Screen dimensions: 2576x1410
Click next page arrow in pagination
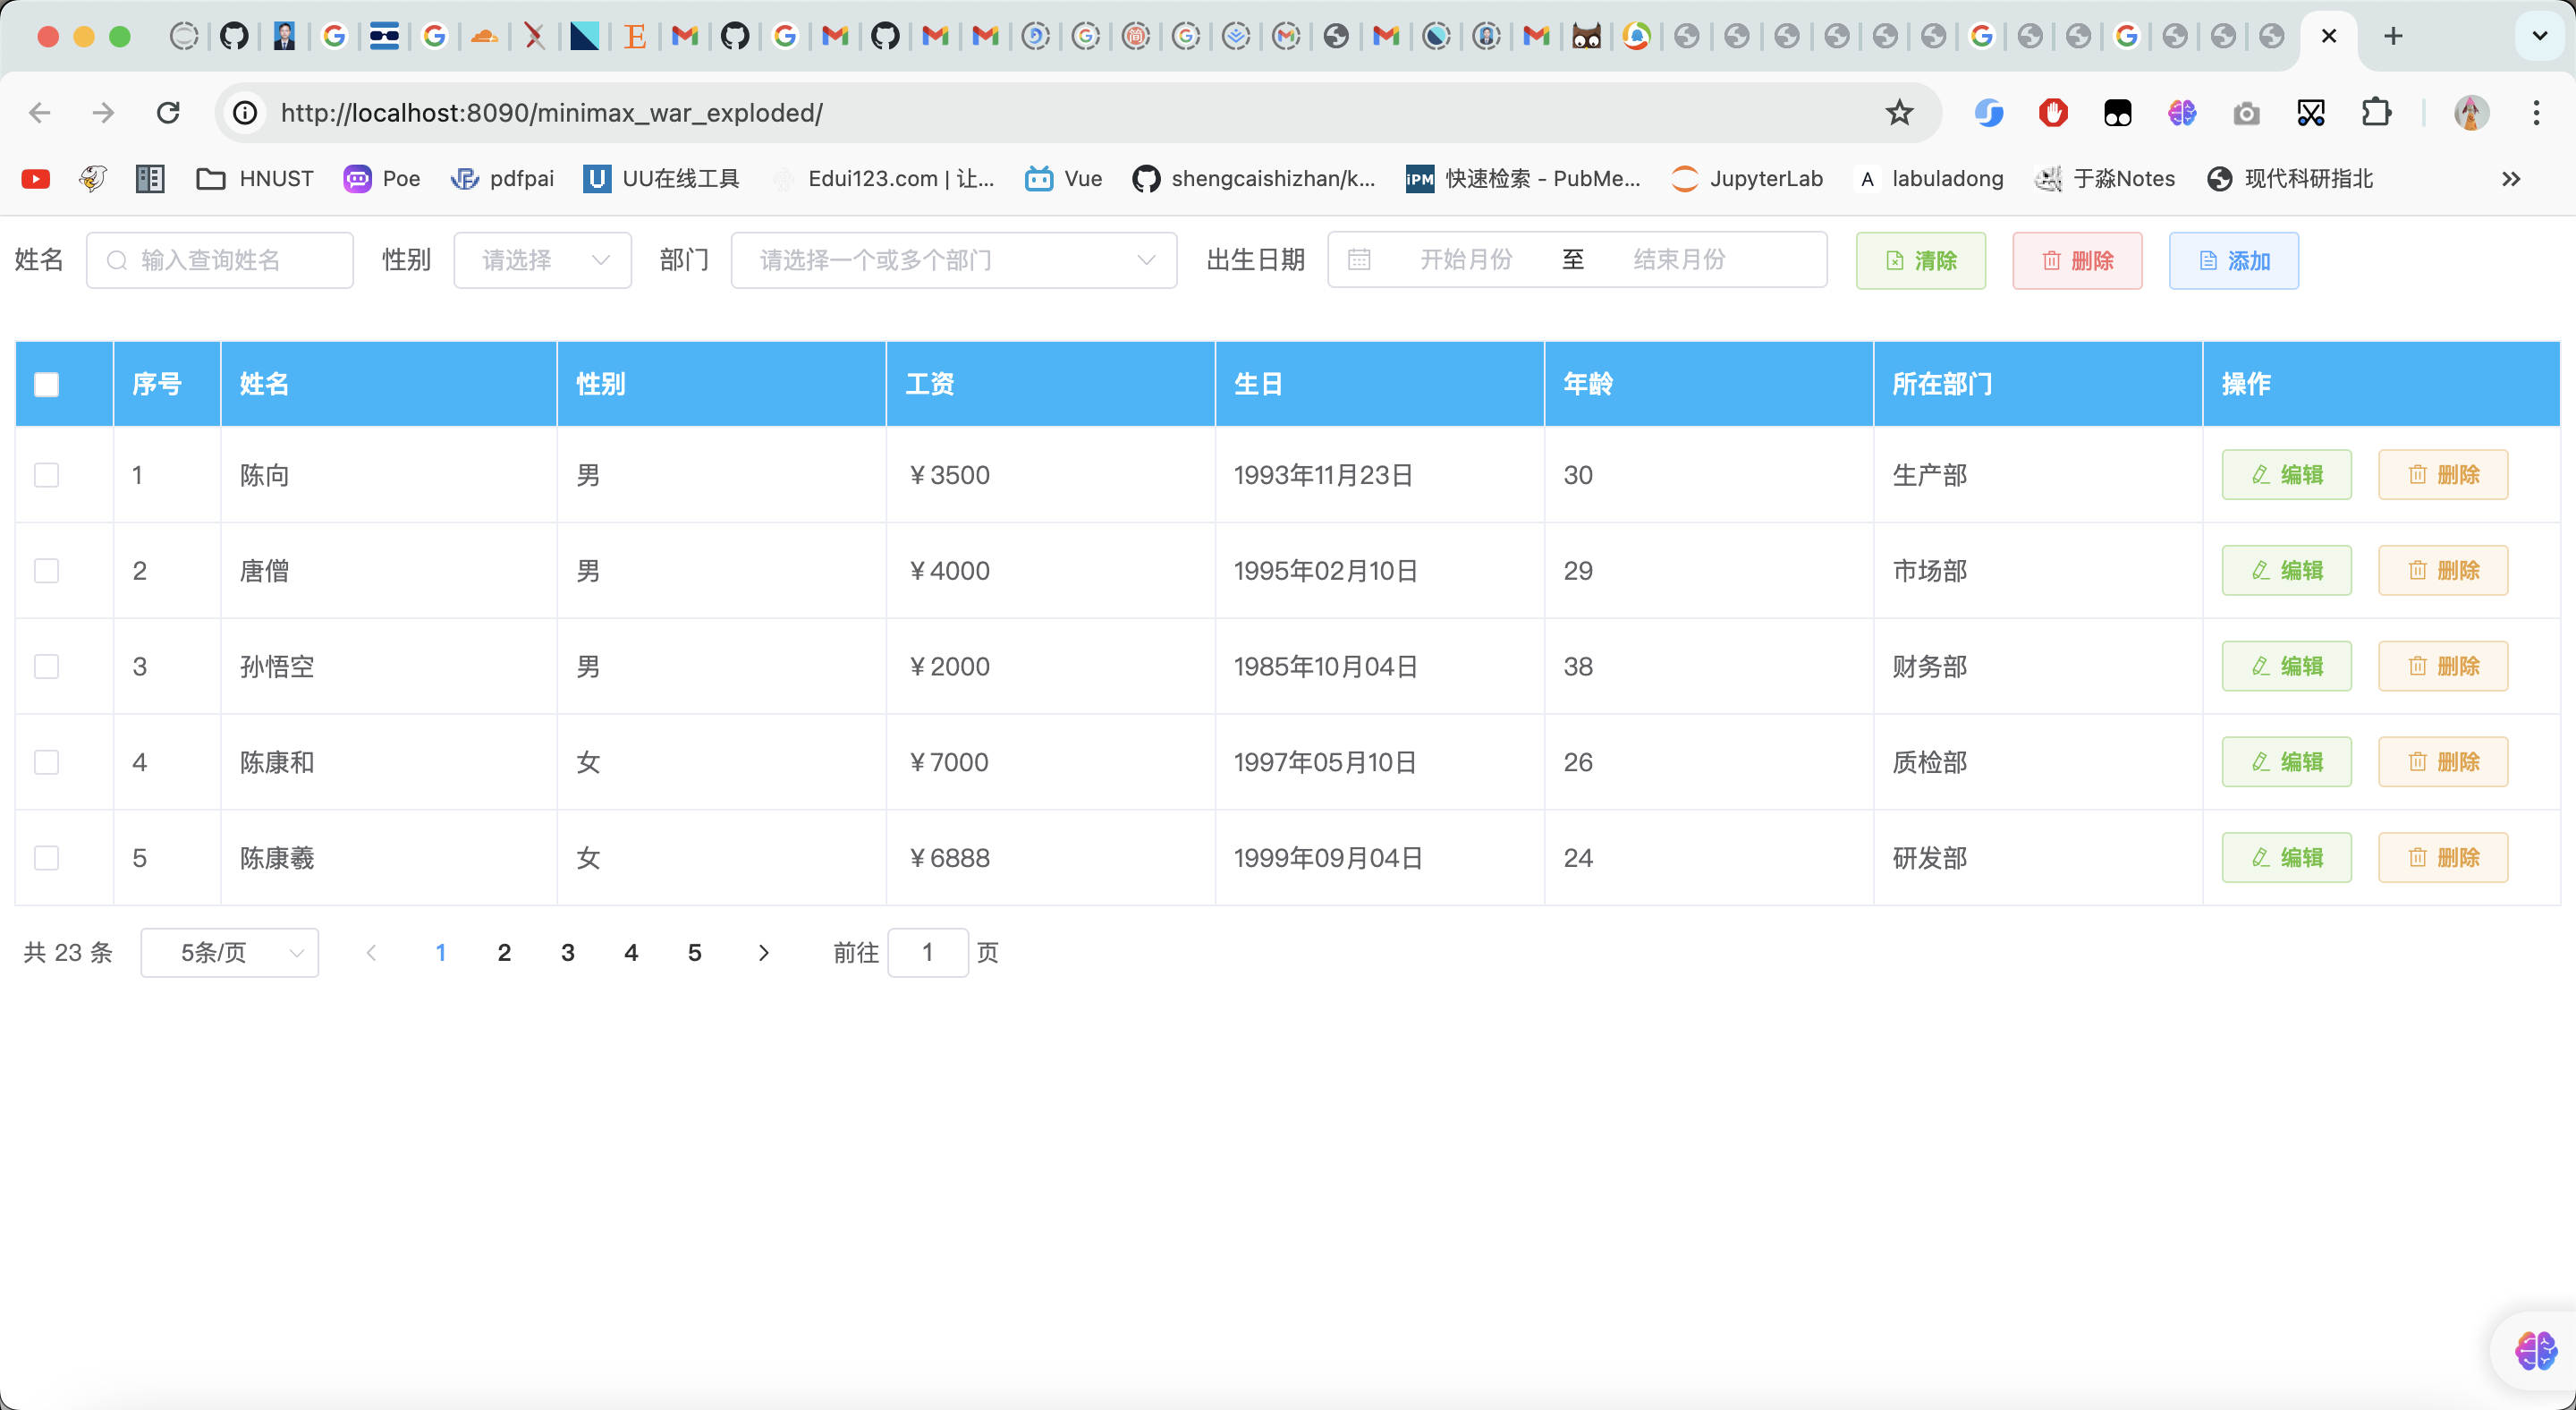coord(763,952)
